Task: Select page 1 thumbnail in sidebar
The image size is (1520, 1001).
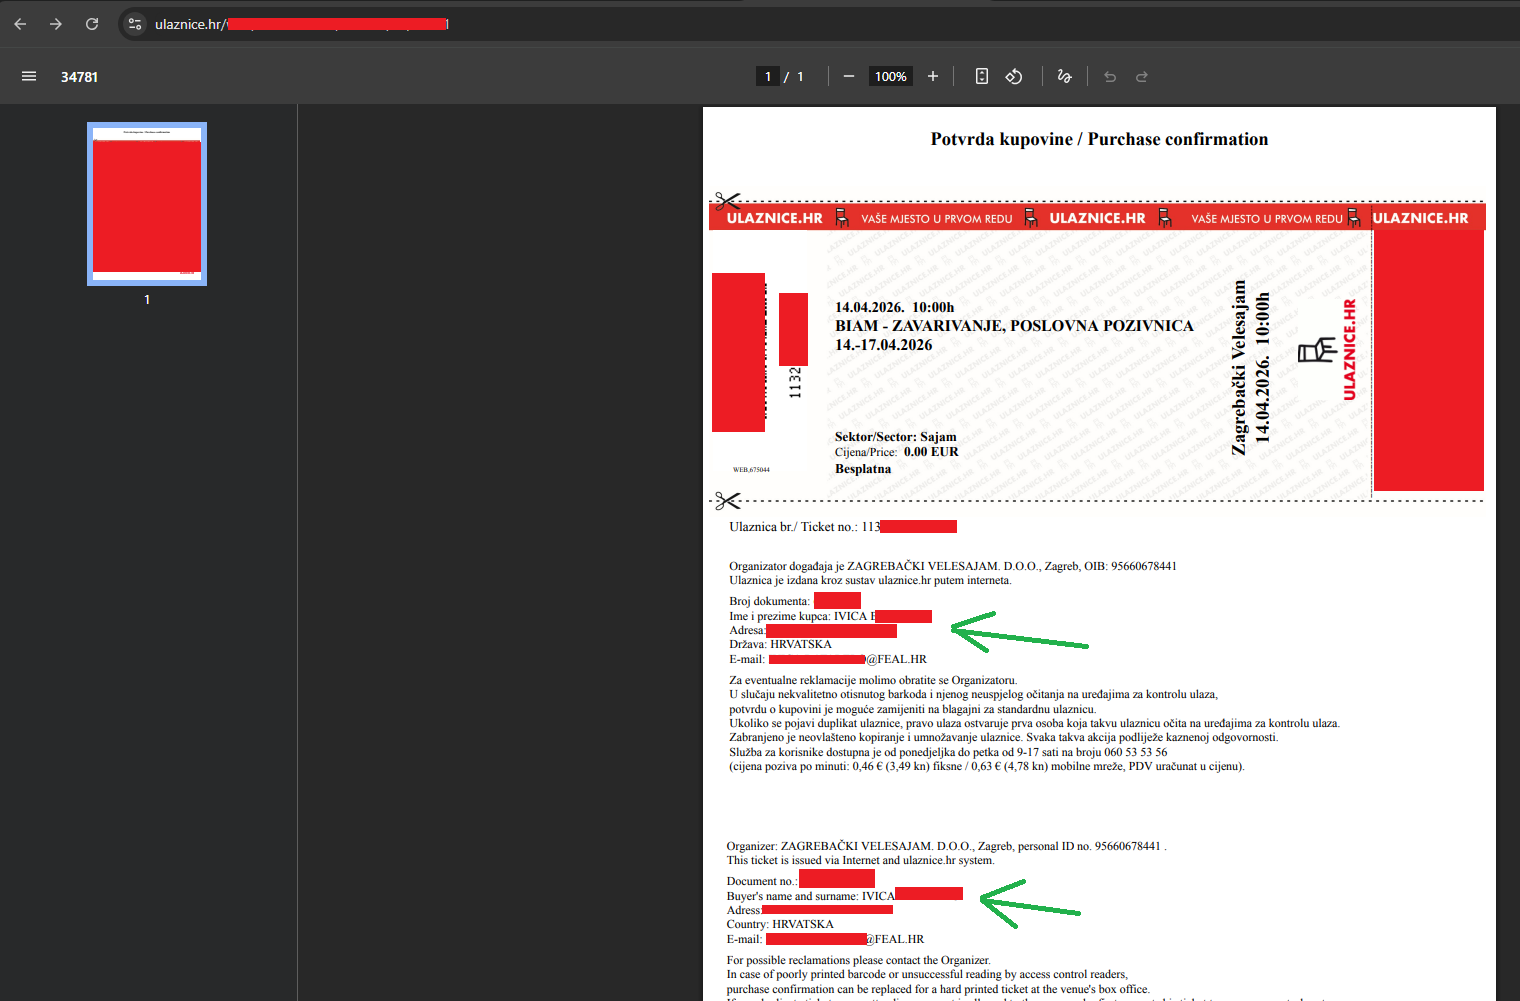Action: click(147, 204)
